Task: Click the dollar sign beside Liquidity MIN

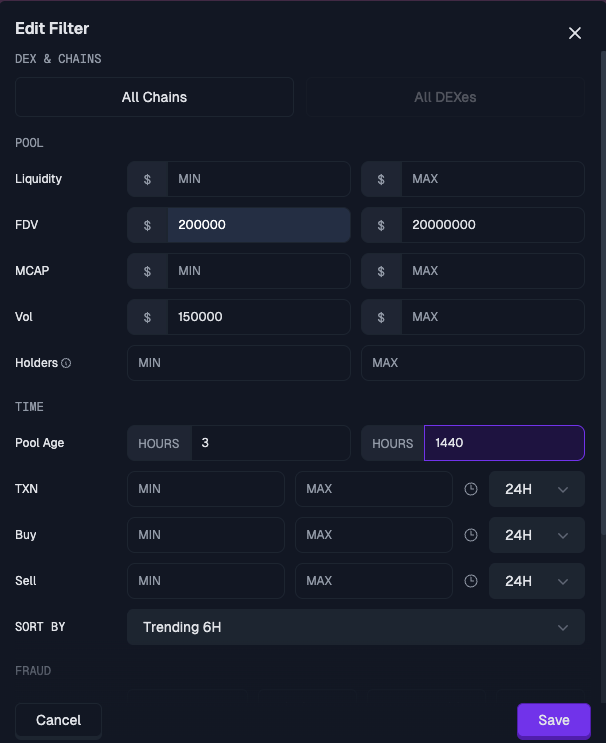Action: [x=147, y=179]
